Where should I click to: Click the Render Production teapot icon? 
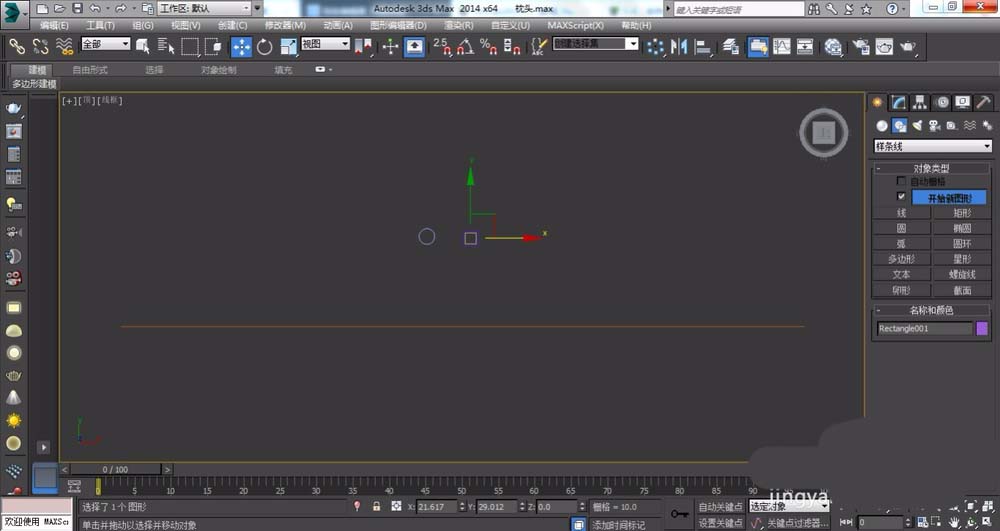tap(908, 47)
